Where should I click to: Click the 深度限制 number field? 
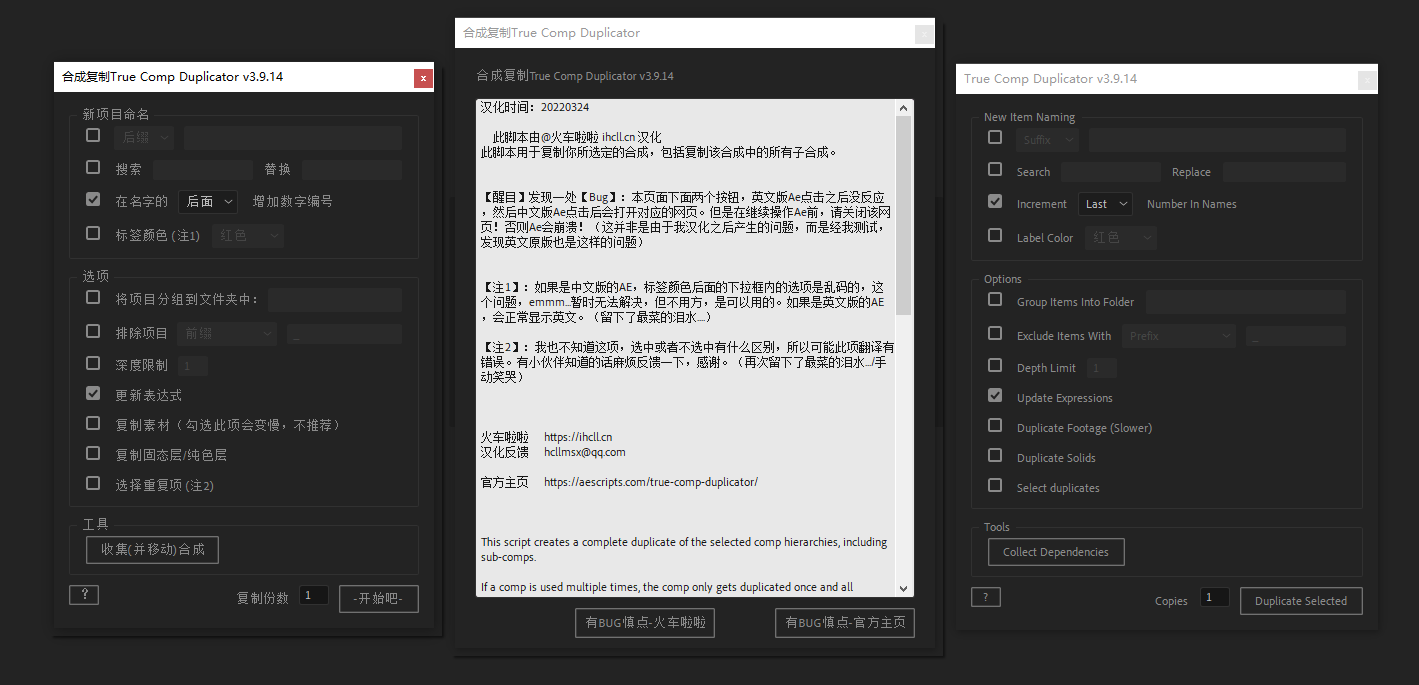(193, 366)
